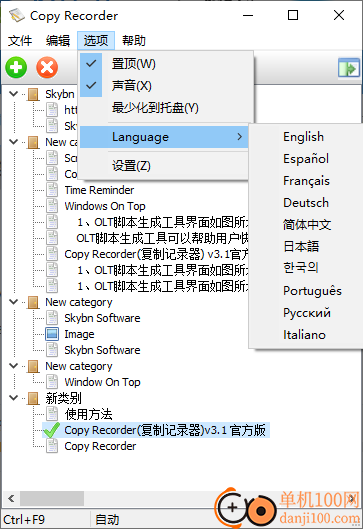
Task: Collapse the Skybn category node
Action: (13, 93)
